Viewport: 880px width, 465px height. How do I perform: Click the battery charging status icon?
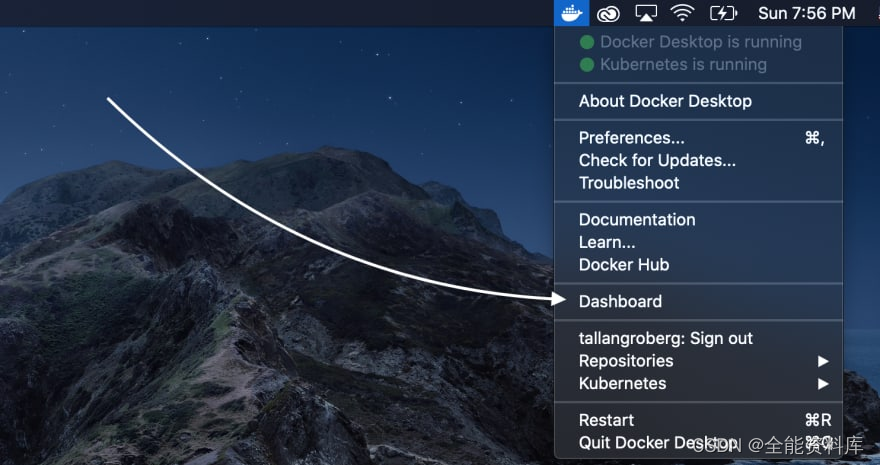(x=723, y=13)
